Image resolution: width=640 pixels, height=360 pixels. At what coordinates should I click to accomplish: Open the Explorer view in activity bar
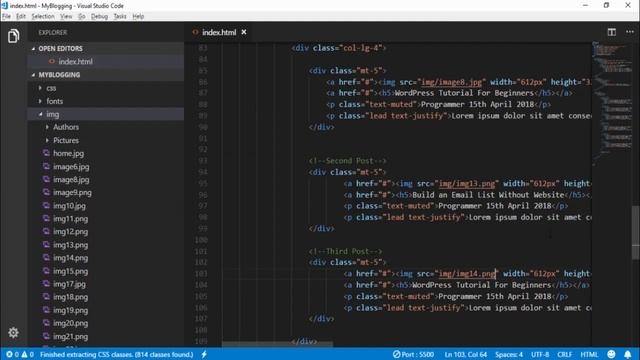point(13,36)
